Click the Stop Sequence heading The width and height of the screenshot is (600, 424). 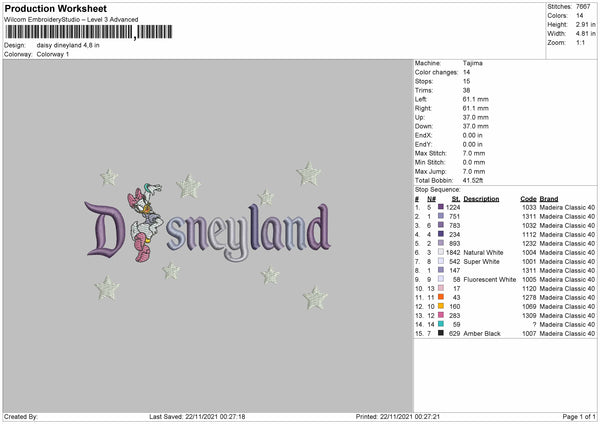[437, 189]
